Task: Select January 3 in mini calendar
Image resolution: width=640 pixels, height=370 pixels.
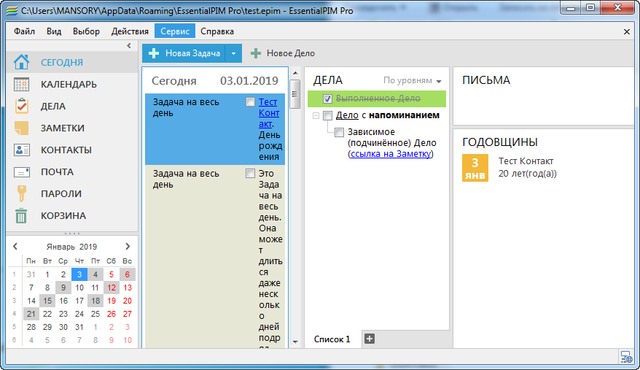Action: pyautogui.click(x=79, y=275)
